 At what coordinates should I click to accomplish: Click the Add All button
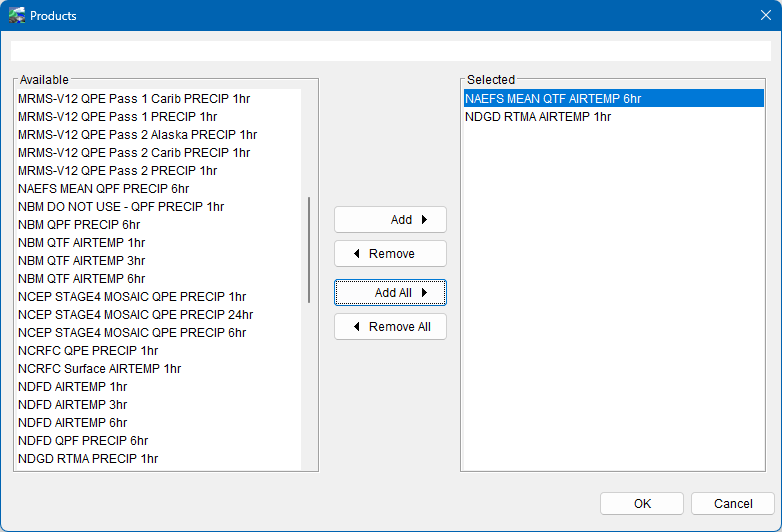(x=390, y=293)
